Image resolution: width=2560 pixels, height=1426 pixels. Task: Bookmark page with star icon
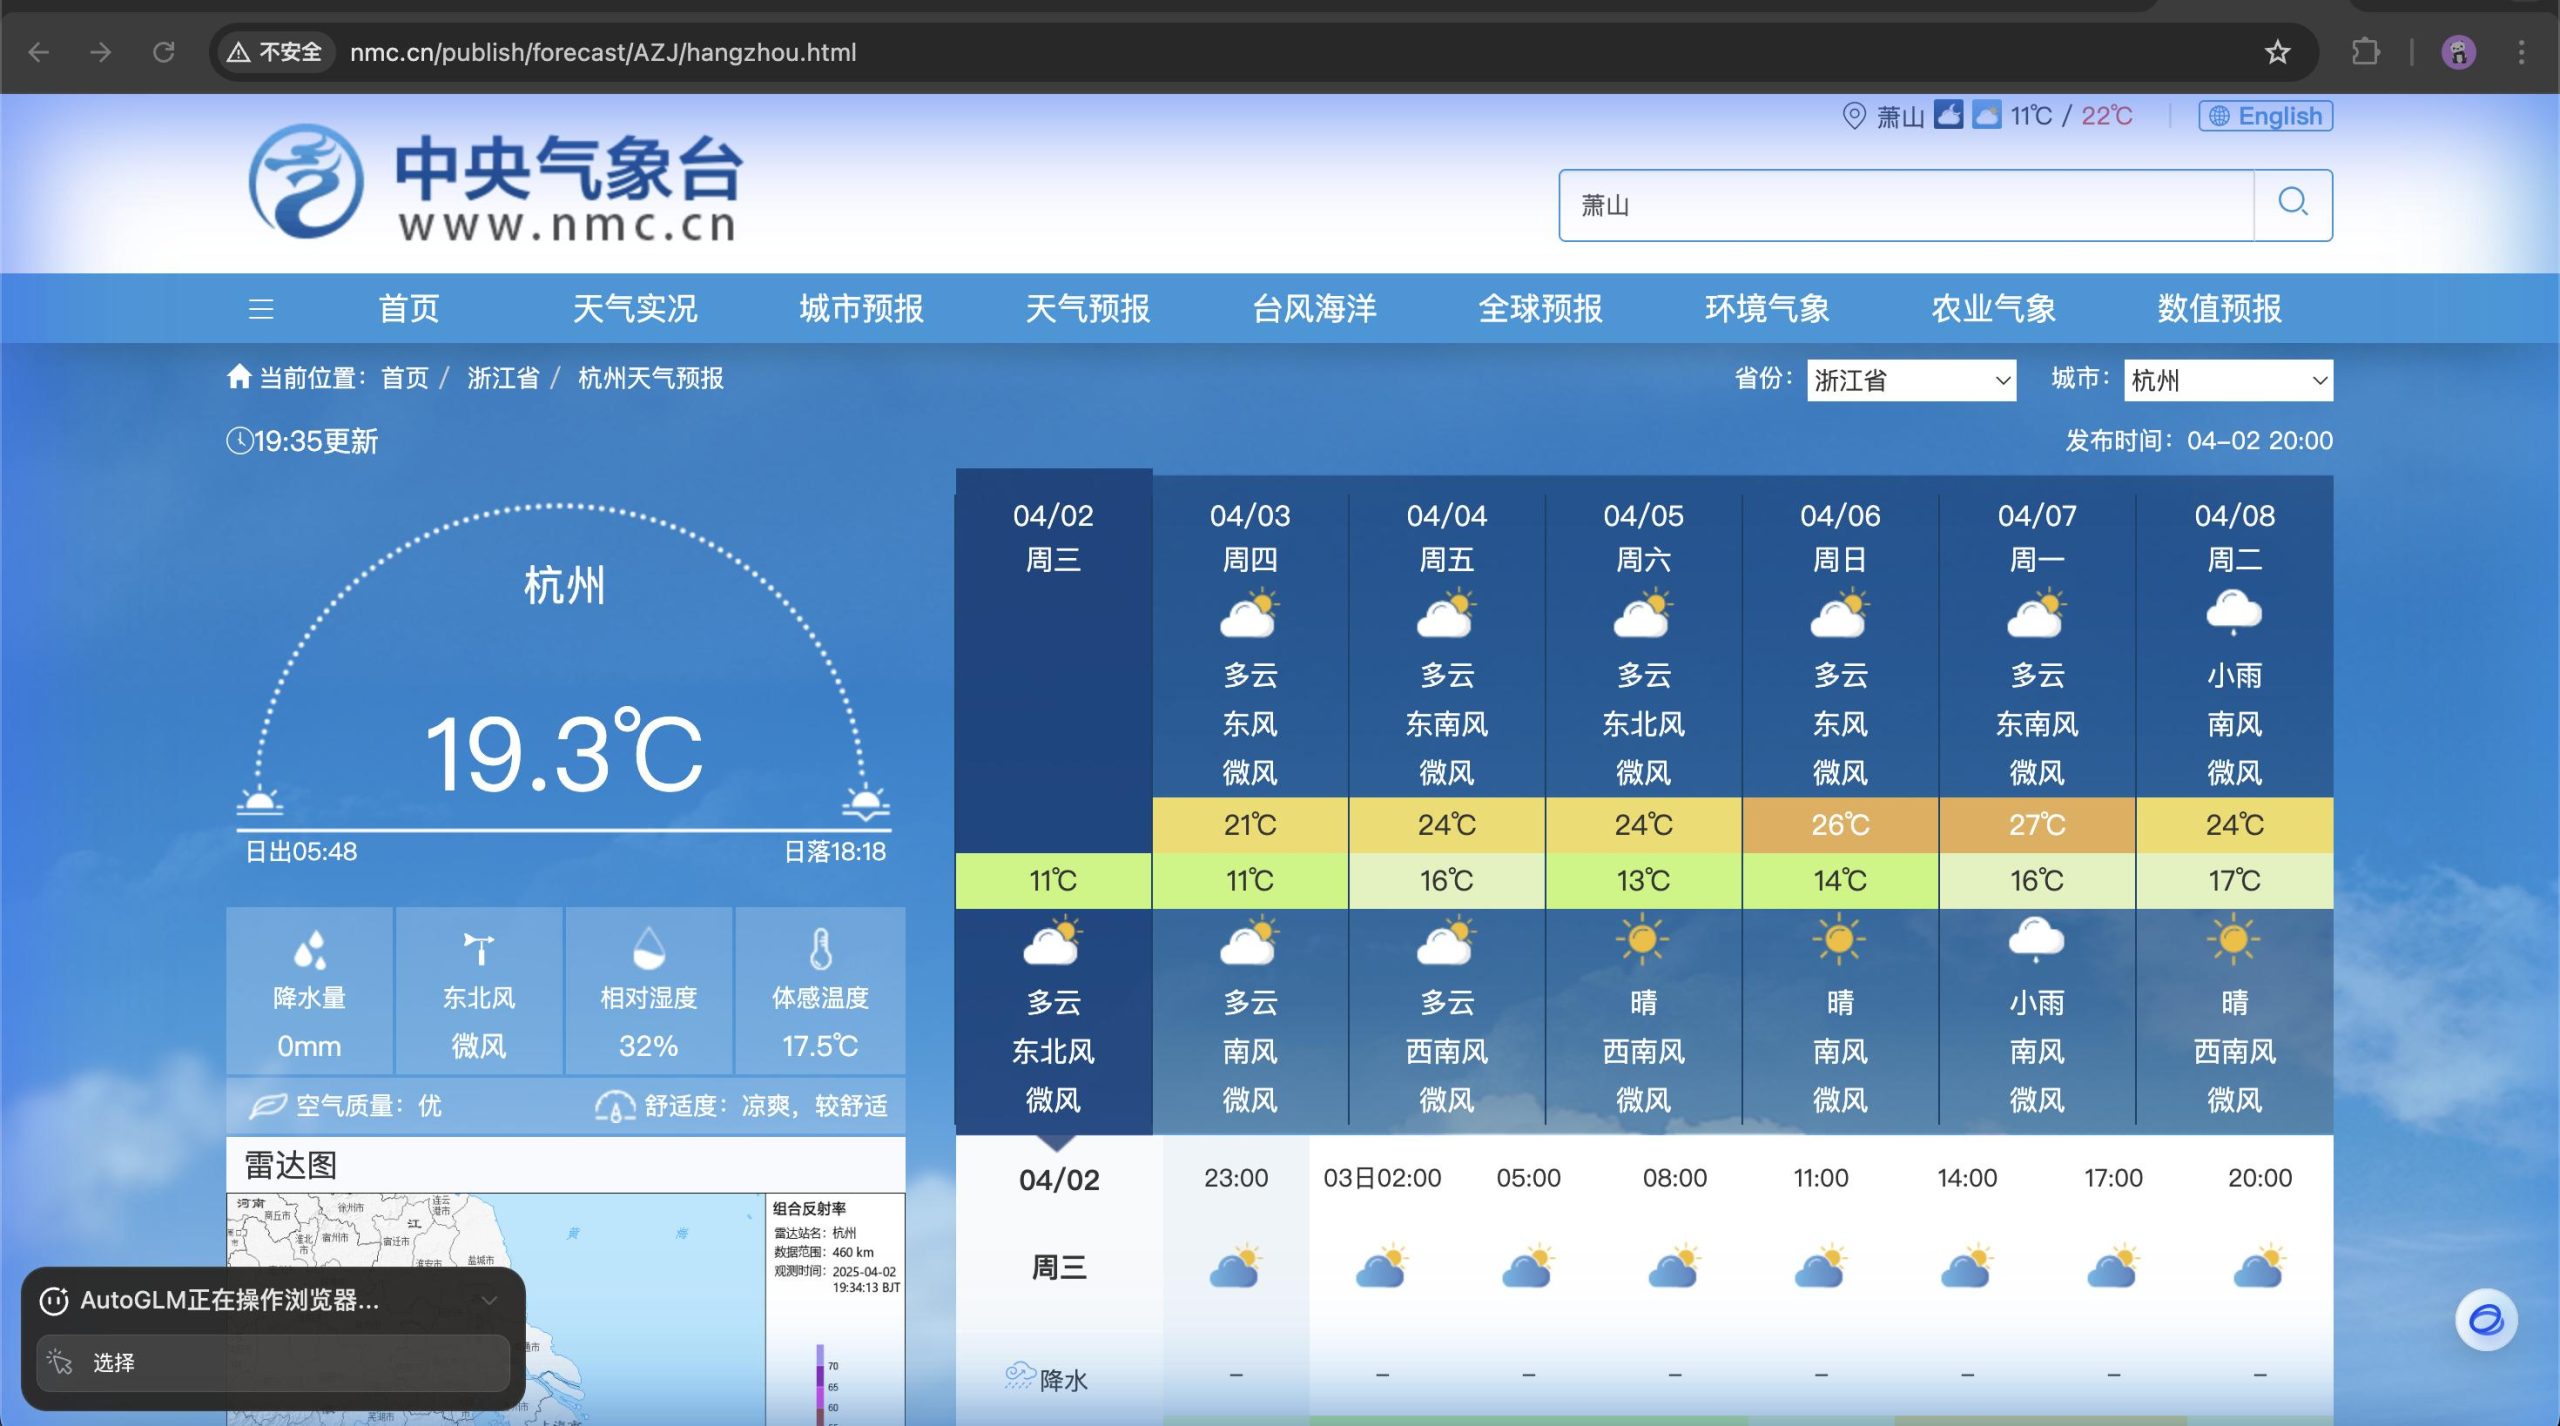[x=2277, y=52]
